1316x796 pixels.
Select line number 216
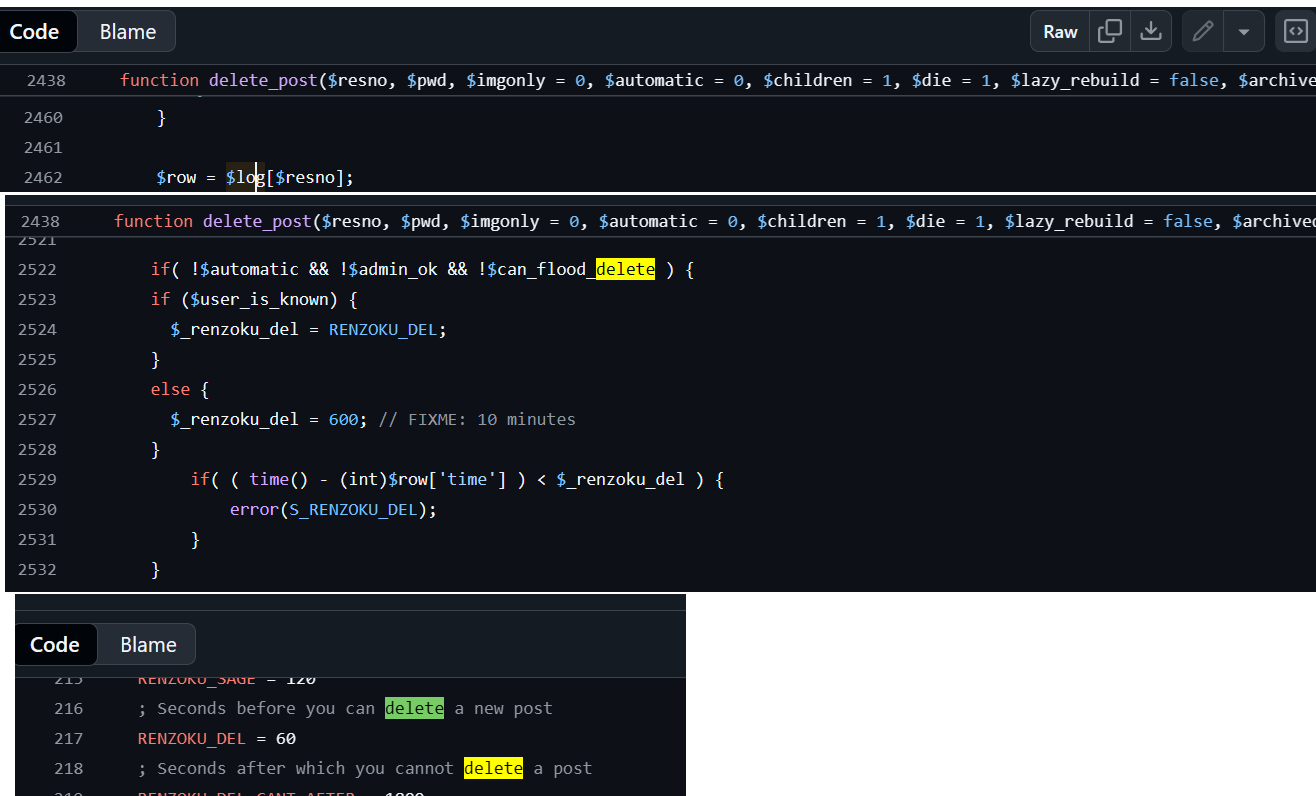point(69,708)
